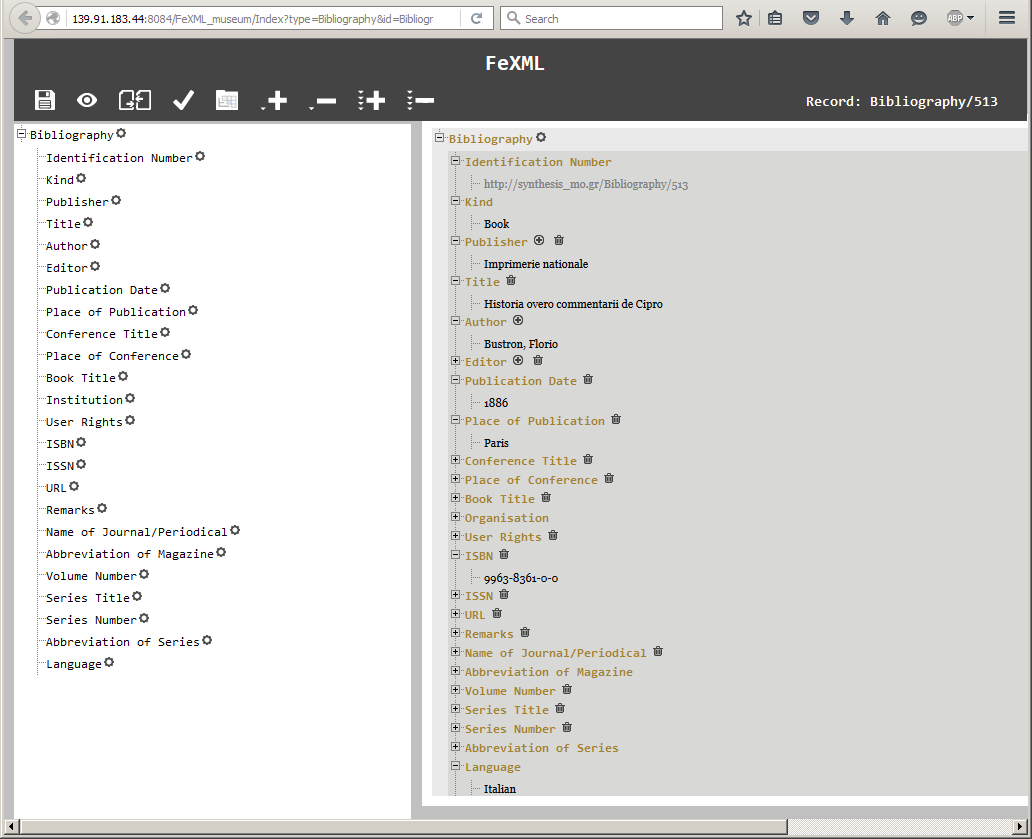Viewport: 1032px width, 839px height.
Task: Click the browser address bar
Action: point(251,18)
